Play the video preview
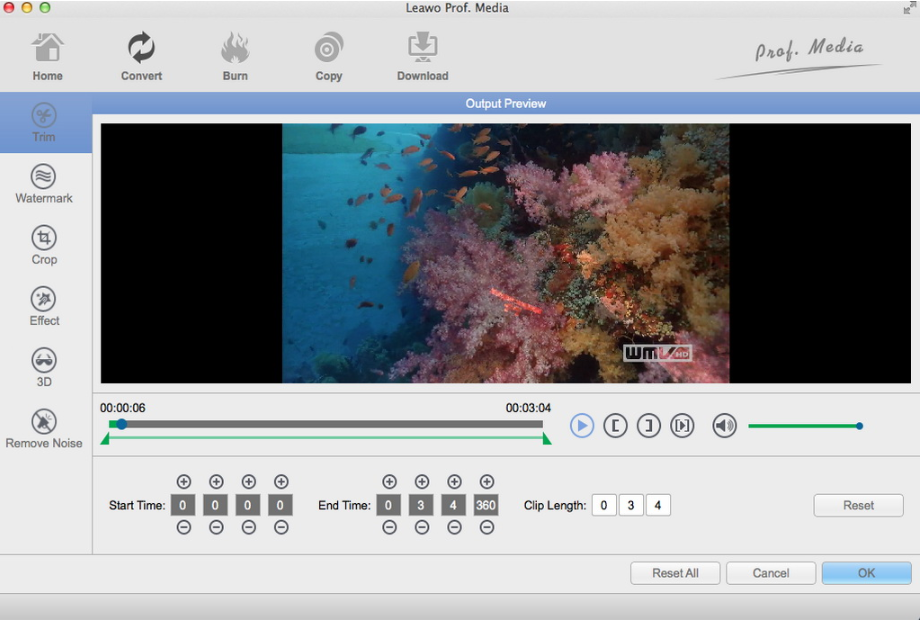Image resolution: width=920 pixels, height=621 pixels. [582, 426]
